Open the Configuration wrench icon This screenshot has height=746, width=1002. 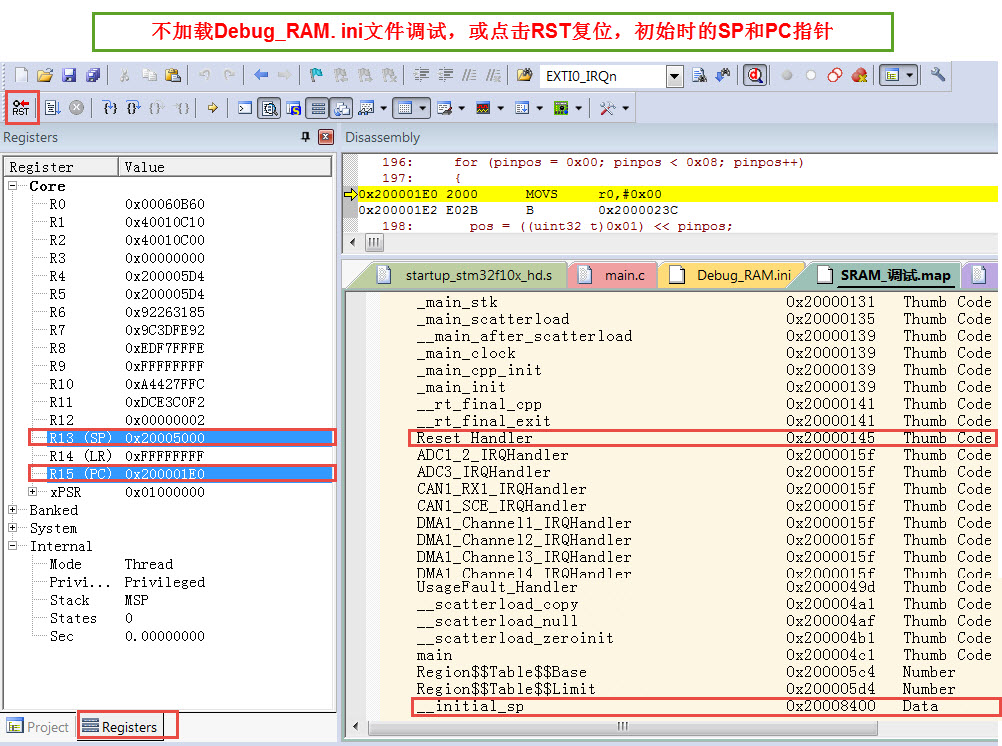click(x=937, y=75)
